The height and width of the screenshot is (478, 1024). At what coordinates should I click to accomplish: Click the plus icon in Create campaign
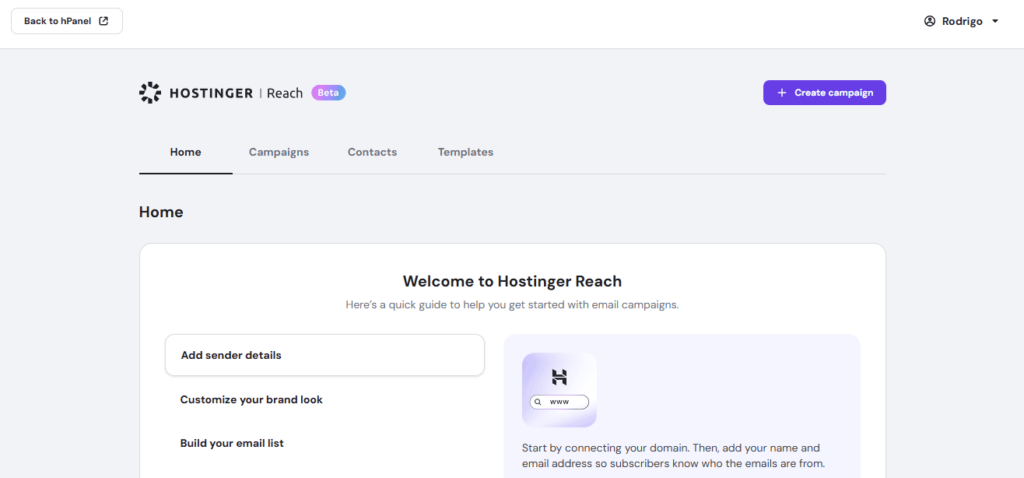pyautogui.click(x=782, y=93)
